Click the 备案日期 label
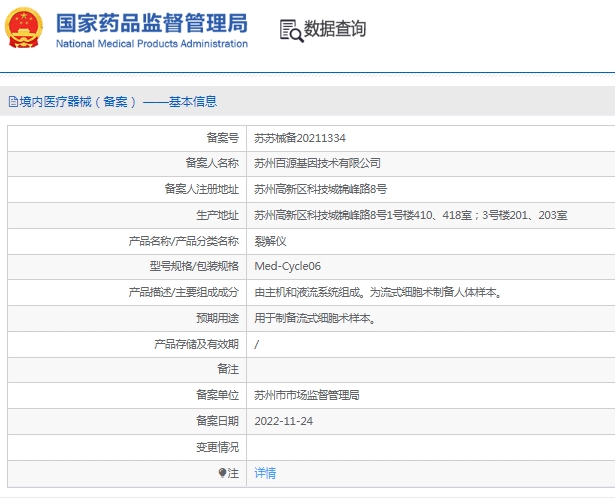Image resolution: width=615 pixels, height=503 pixels. coord(218,421)
